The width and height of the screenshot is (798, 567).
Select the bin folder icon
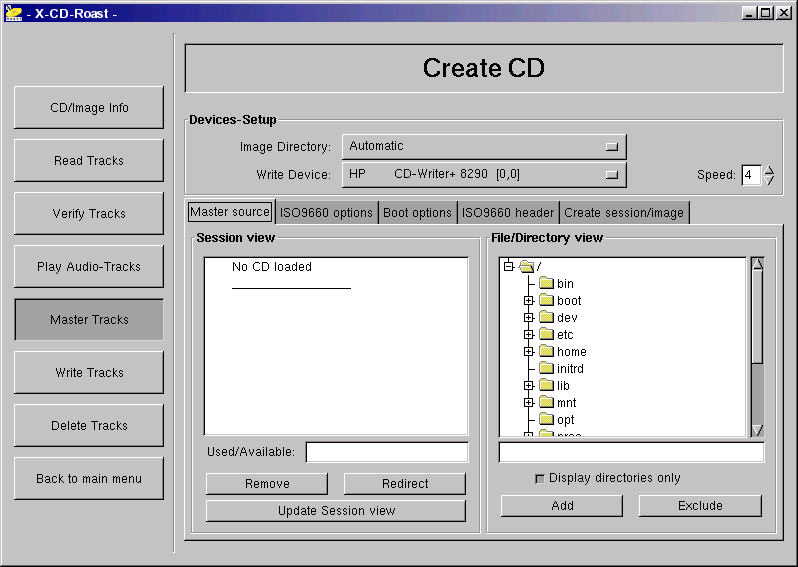(x=546, y=283)
